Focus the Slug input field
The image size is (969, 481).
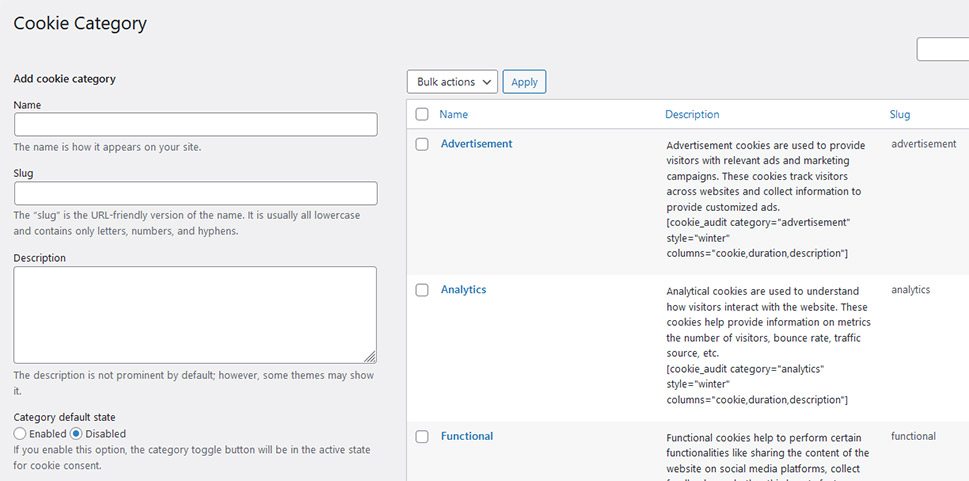click(195, 193)
